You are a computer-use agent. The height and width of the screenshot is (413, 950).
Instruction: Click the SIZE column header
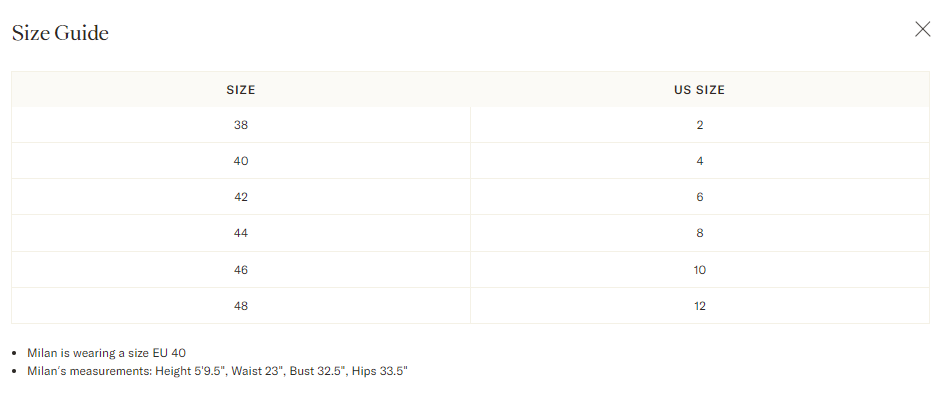coord(241,90)
